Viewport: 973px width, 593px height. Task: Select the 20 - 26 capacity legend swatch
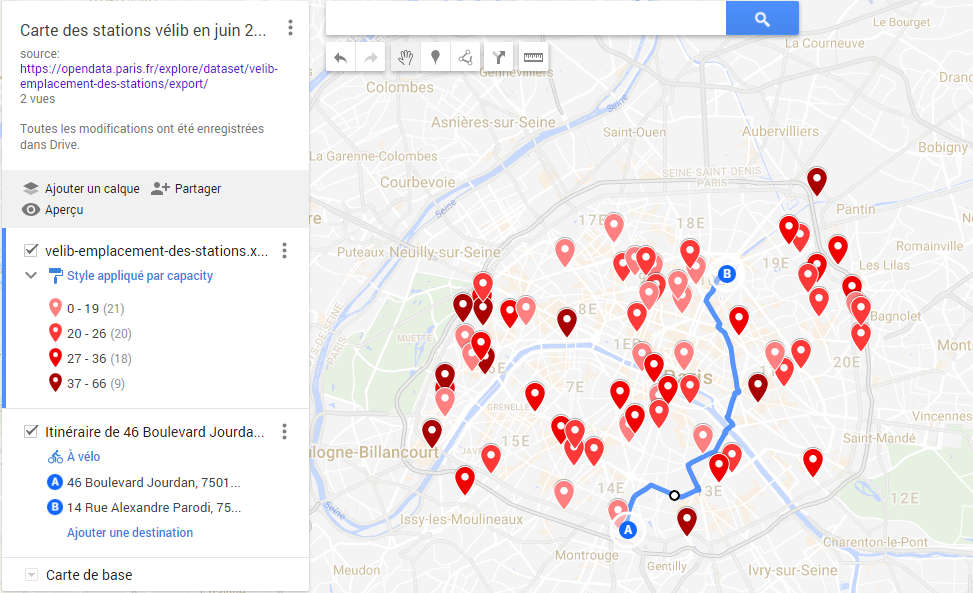[55, 333]
